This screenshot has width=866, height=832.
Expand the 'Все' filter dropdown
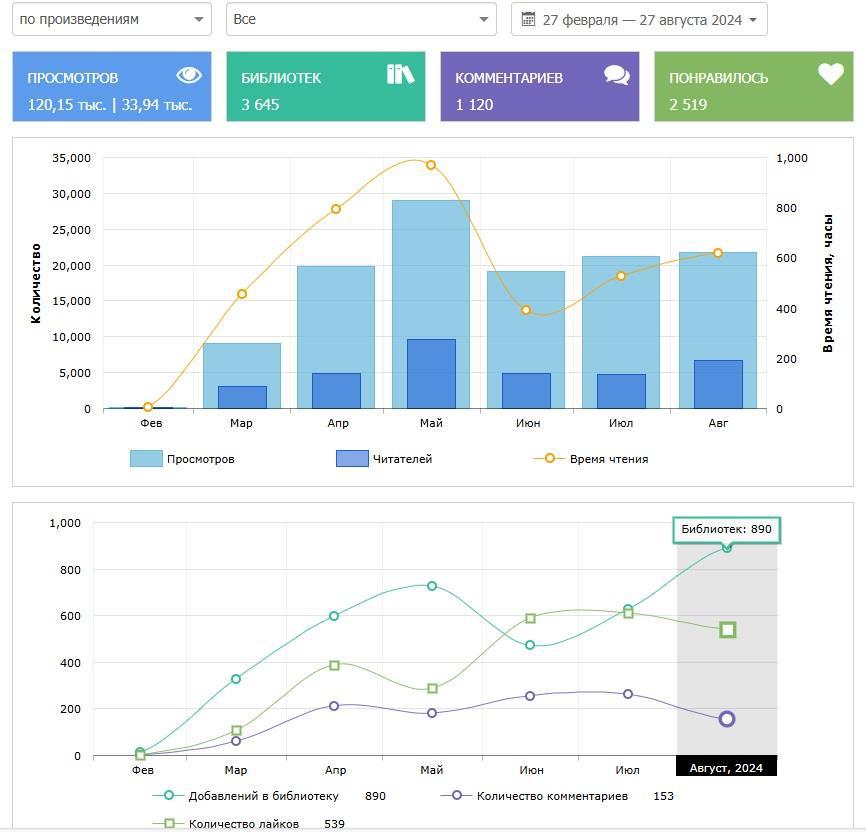pyautogui.click(x=361, y=19)
